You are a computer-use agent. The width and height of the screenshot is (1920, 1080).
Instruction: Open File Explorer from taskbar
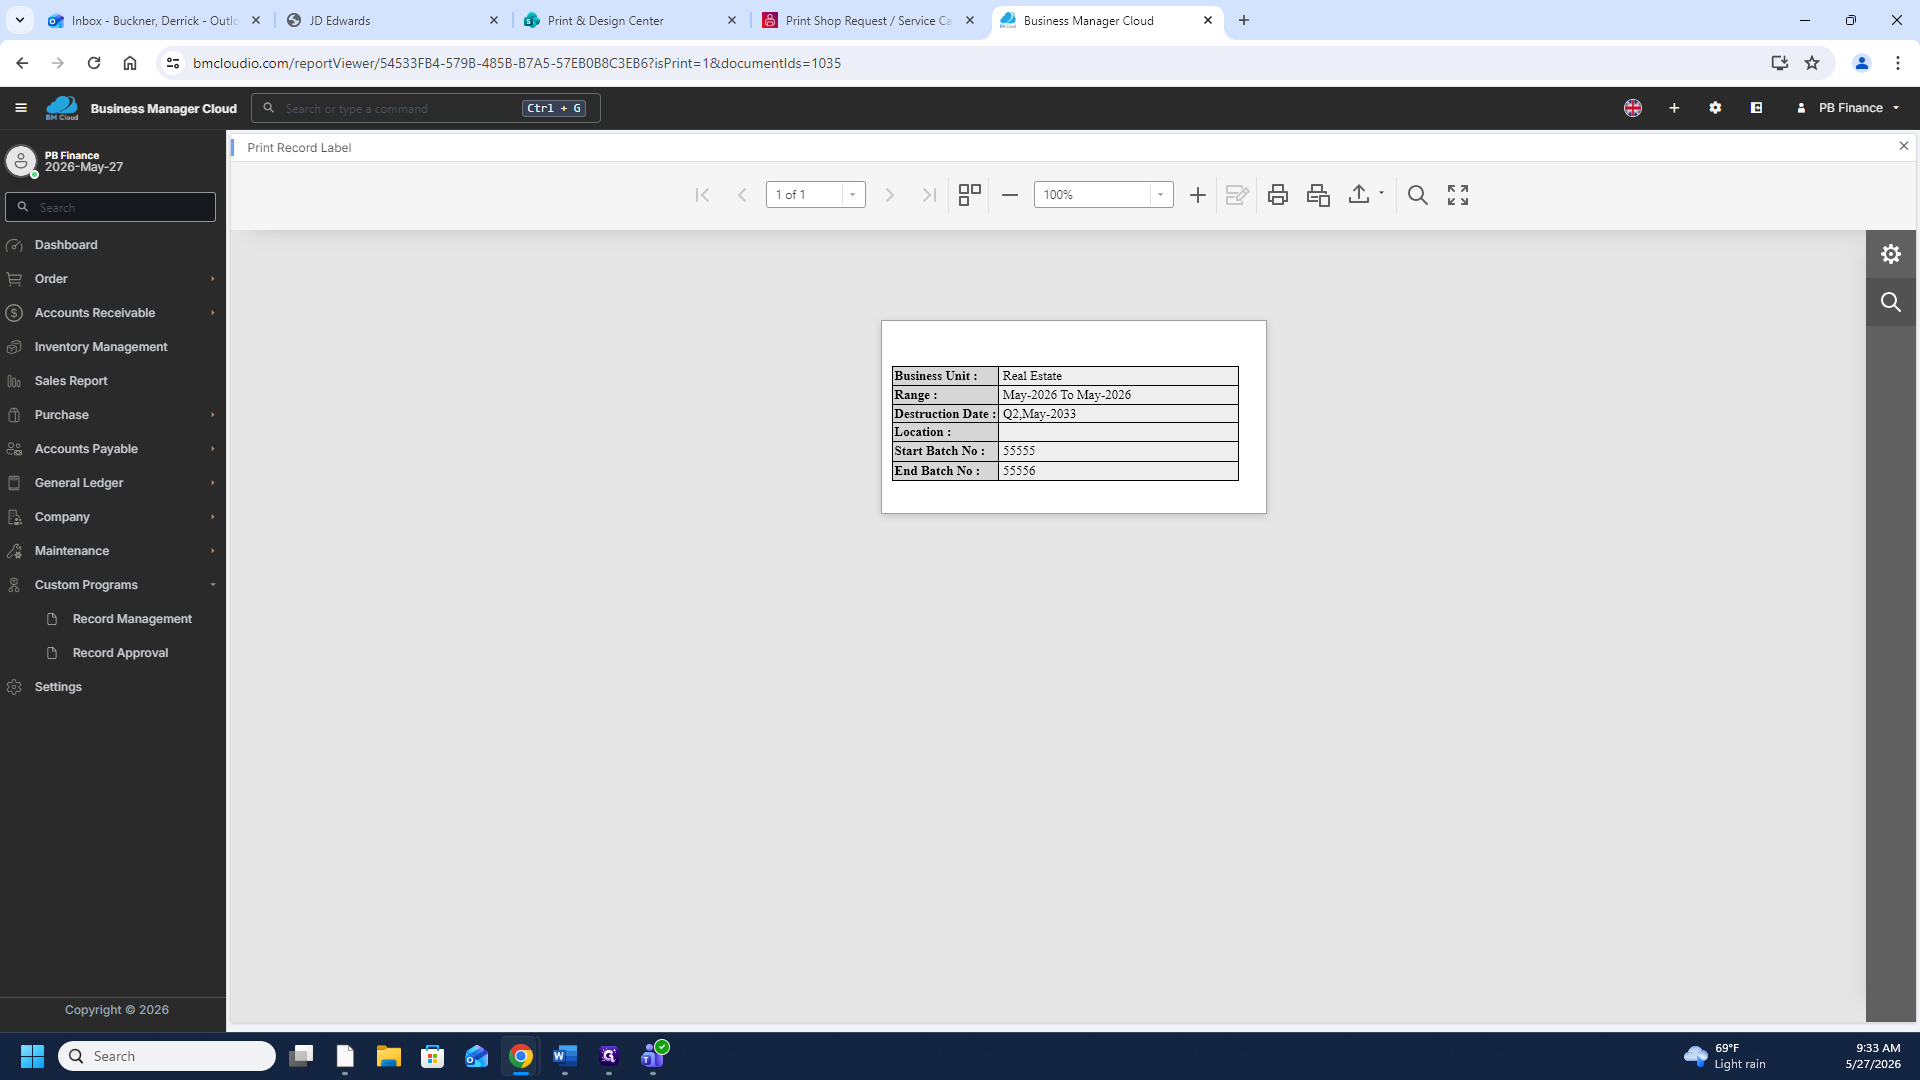[x=389, y=1056]
